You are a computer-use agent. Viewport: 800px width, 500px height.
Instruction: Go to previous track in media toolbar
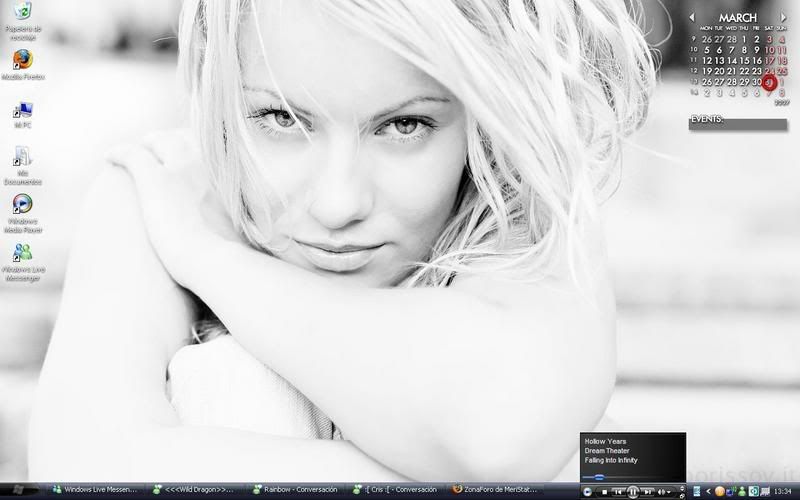pos(619,491)
